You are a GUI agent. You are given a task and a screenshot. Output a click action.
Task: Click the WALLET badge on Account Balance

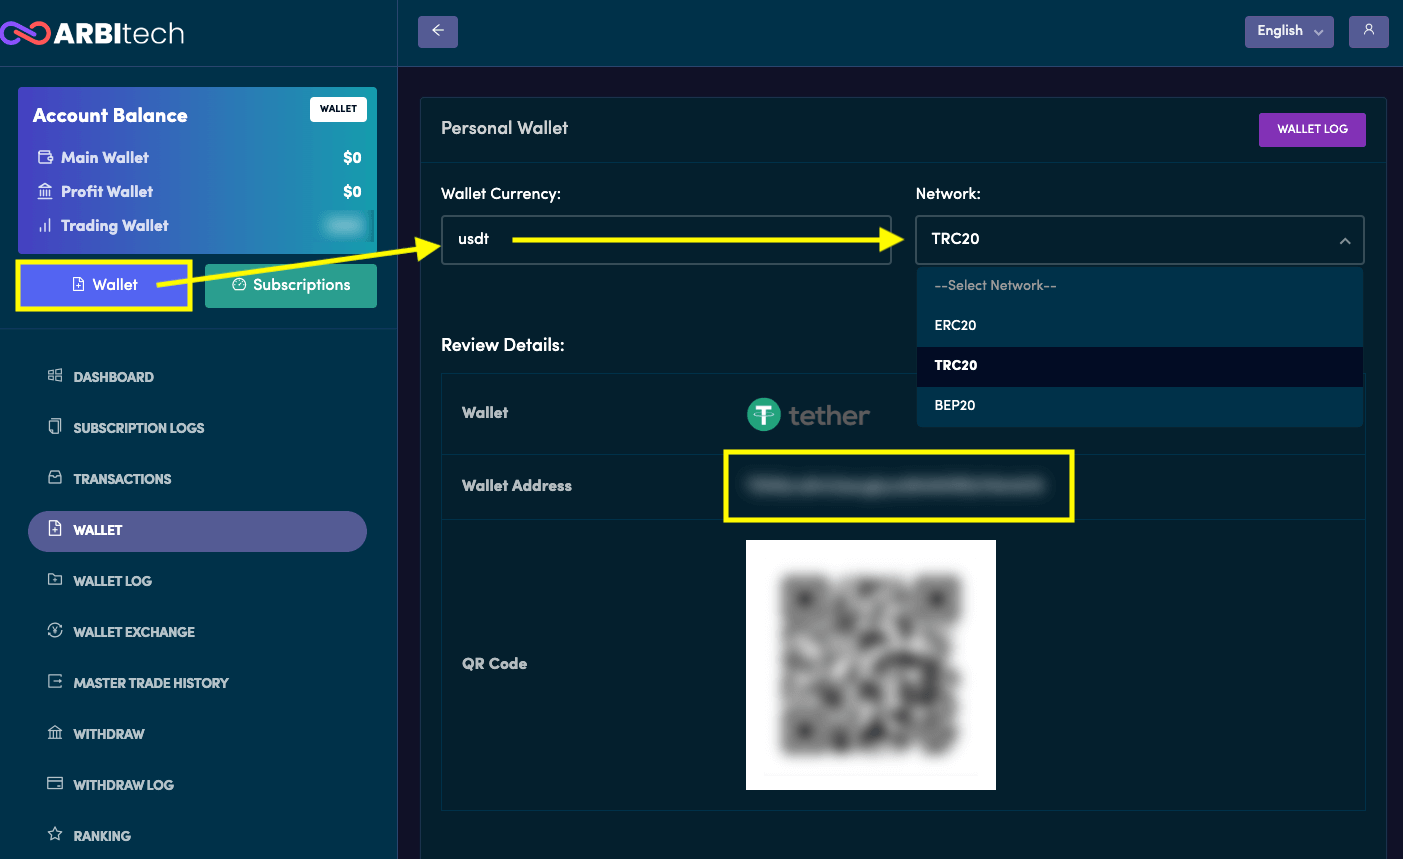point(338,108)
